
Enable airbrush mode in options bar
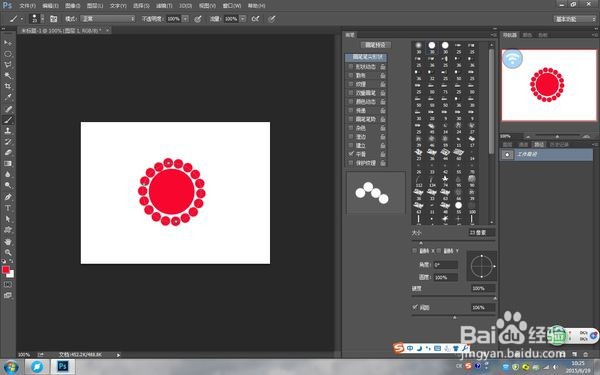(x=255, y=19)
